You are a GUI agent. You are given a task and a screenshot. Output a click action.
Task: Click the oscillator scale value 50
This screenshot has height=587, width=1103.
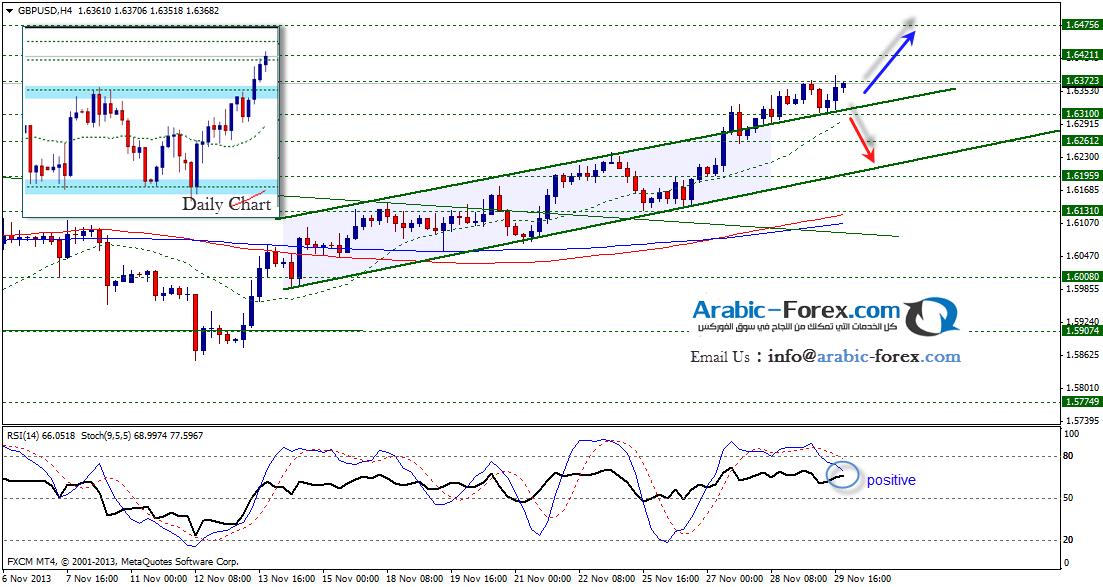(1067, 498)
